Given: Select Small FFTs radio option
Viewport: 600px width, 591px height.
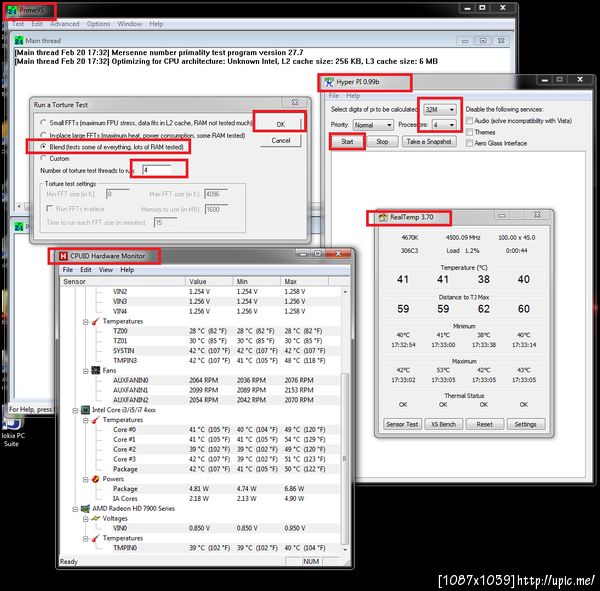Looking at the screenshot, I should (x=43, y=122).
